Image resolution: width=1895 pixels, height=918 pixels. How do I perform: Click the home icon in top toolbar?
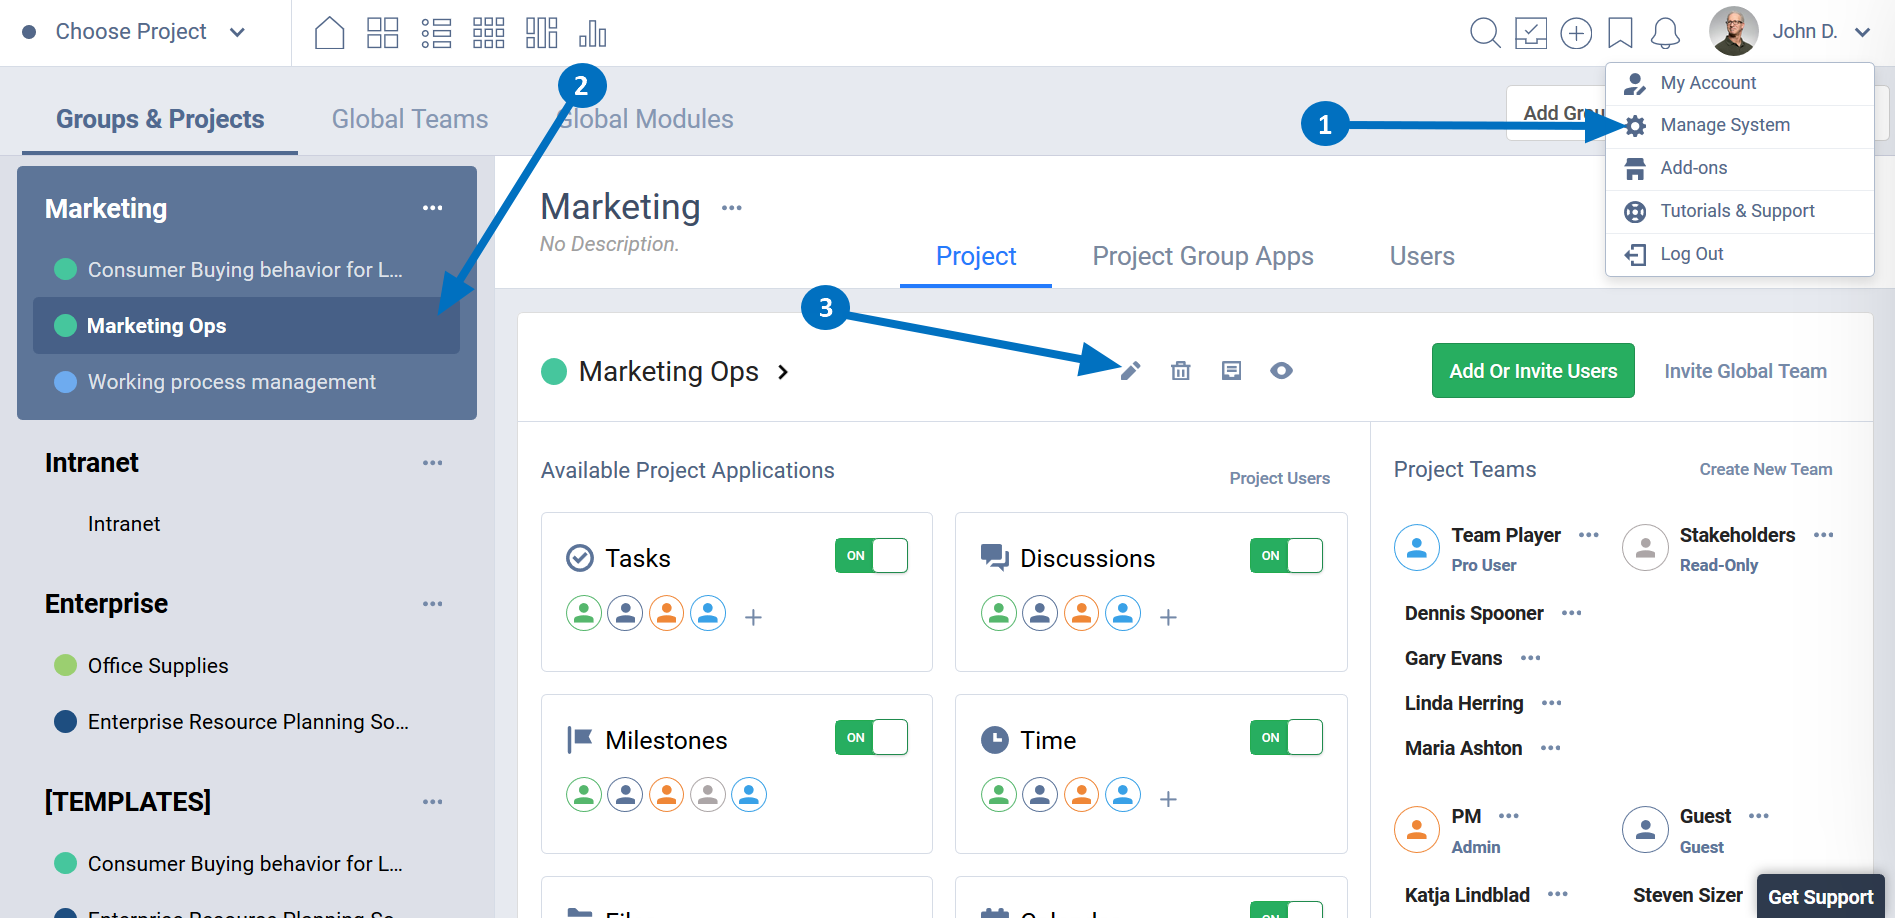point(329,33)
